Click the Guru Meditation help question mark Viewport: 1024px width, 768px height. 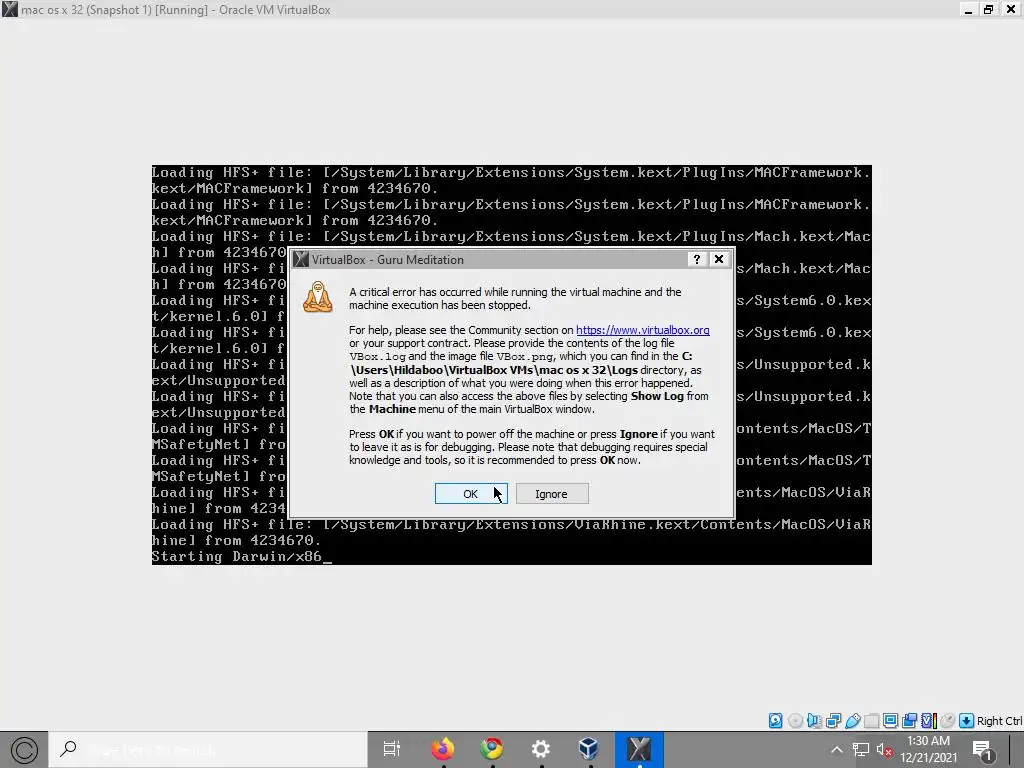696,259
